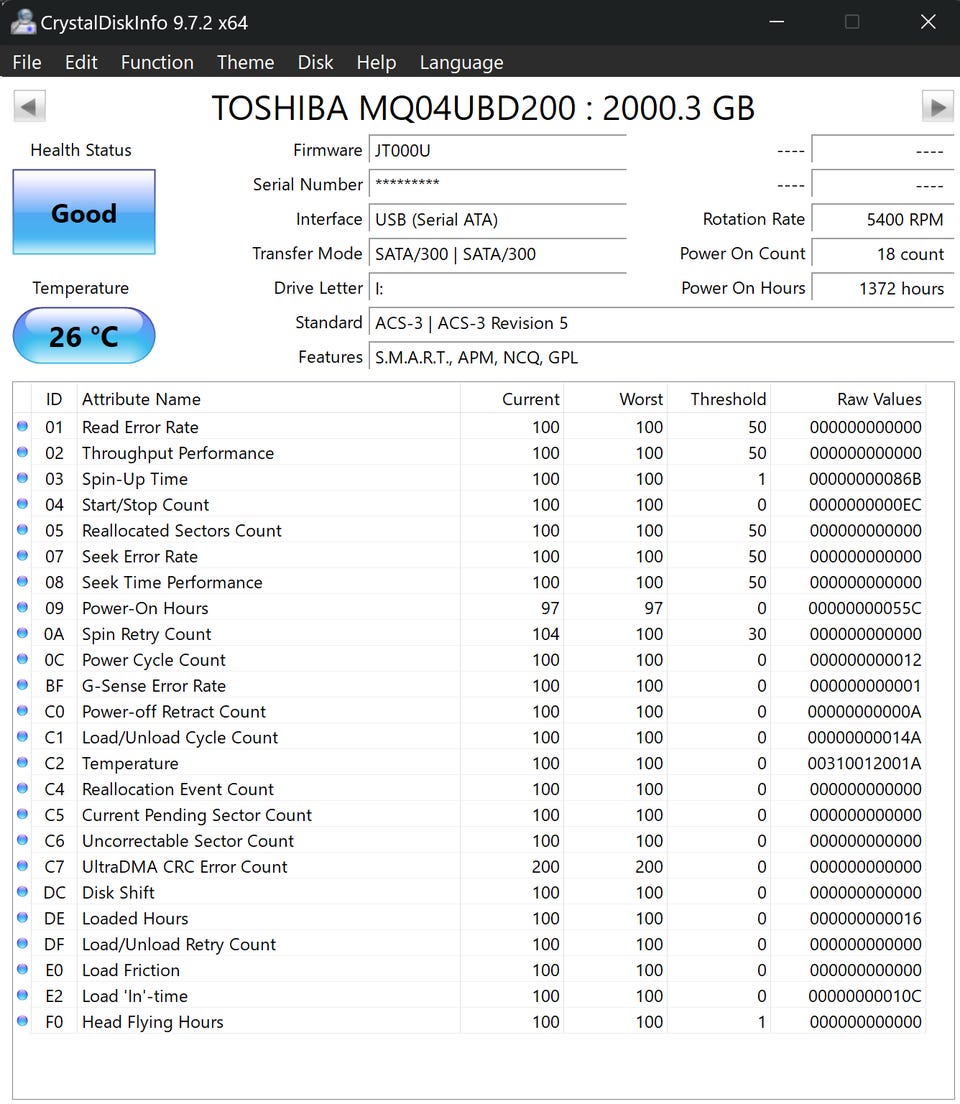The image size is (960, 1104).
Task: Click threshold value 30 of Spin Retry Count
Action: coord(757,634)
